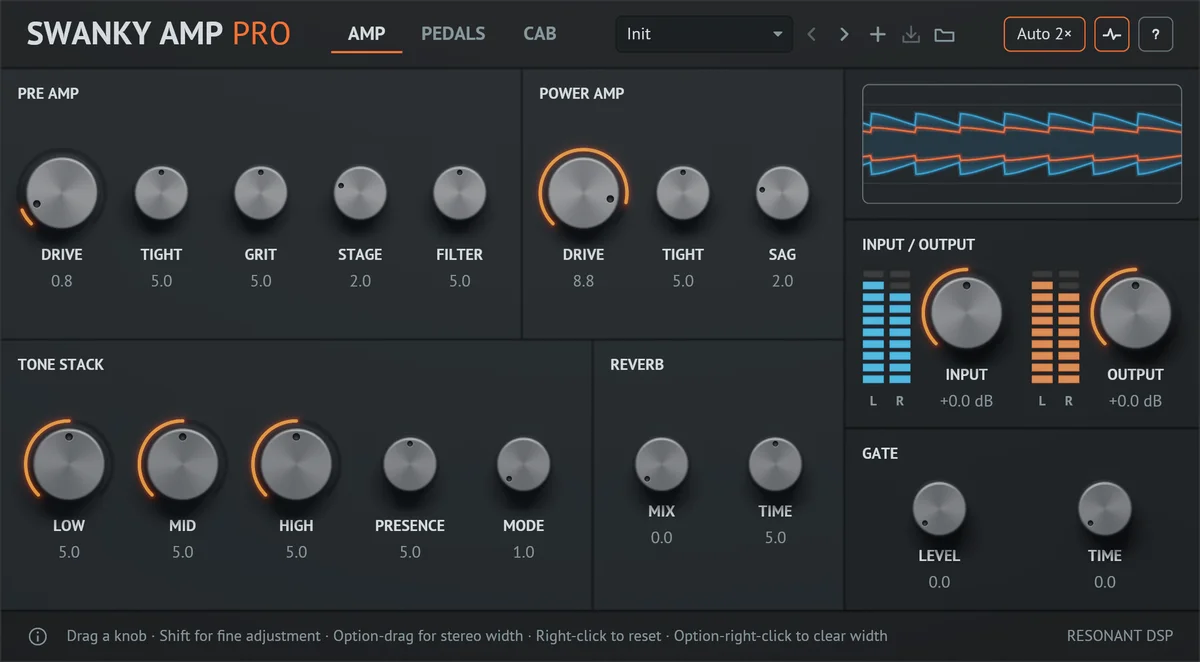The height and width of the screenshot is (662, 1200).
Task: Click the Pre Amp TIGHT knob
Action: coord(161,193)
